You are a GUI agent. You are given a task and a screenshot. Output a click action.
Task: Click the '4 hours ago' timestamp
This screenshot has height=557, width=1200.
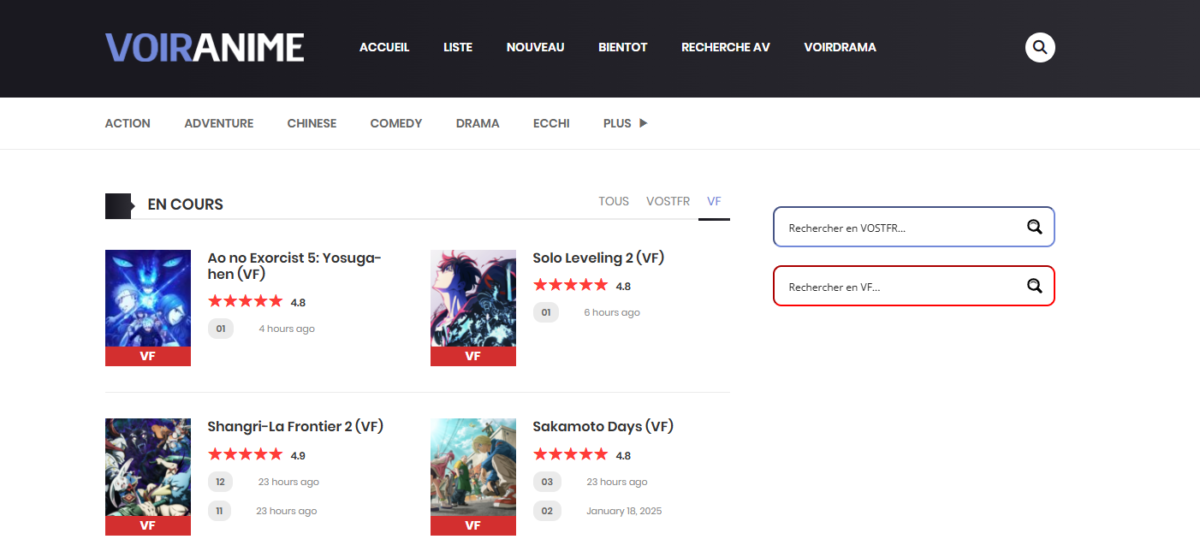click(x=287, y=329)
